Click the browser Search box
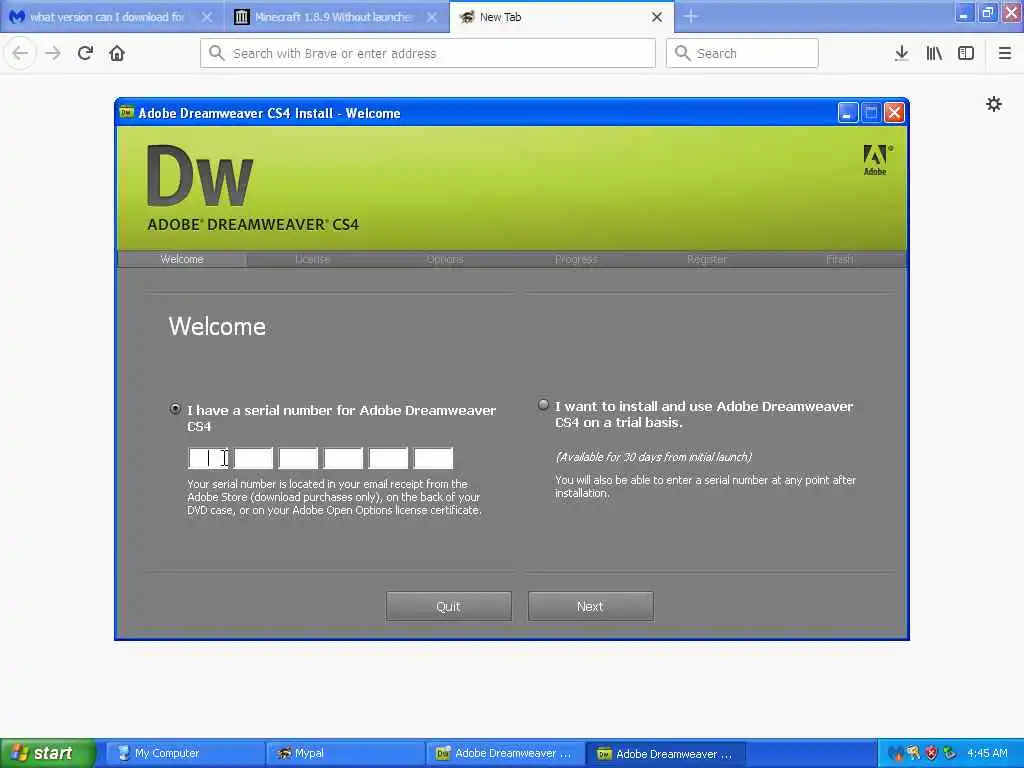 pyautogui.click(x=742, y=53)
